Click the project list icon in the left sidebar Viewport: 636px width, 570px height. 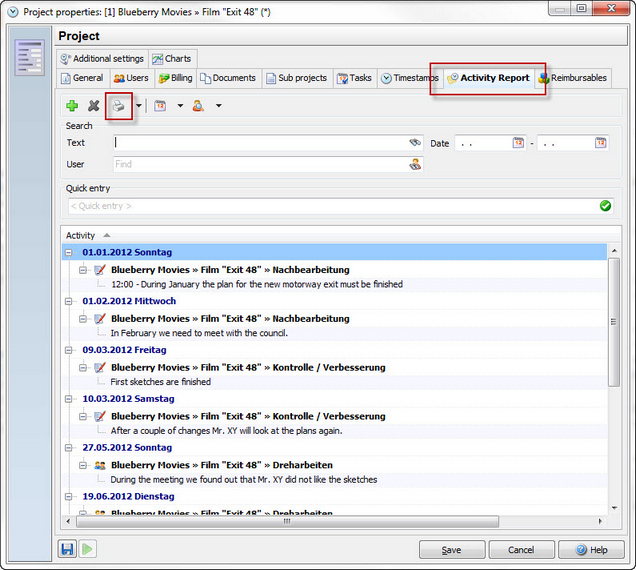tap(30, 57)
